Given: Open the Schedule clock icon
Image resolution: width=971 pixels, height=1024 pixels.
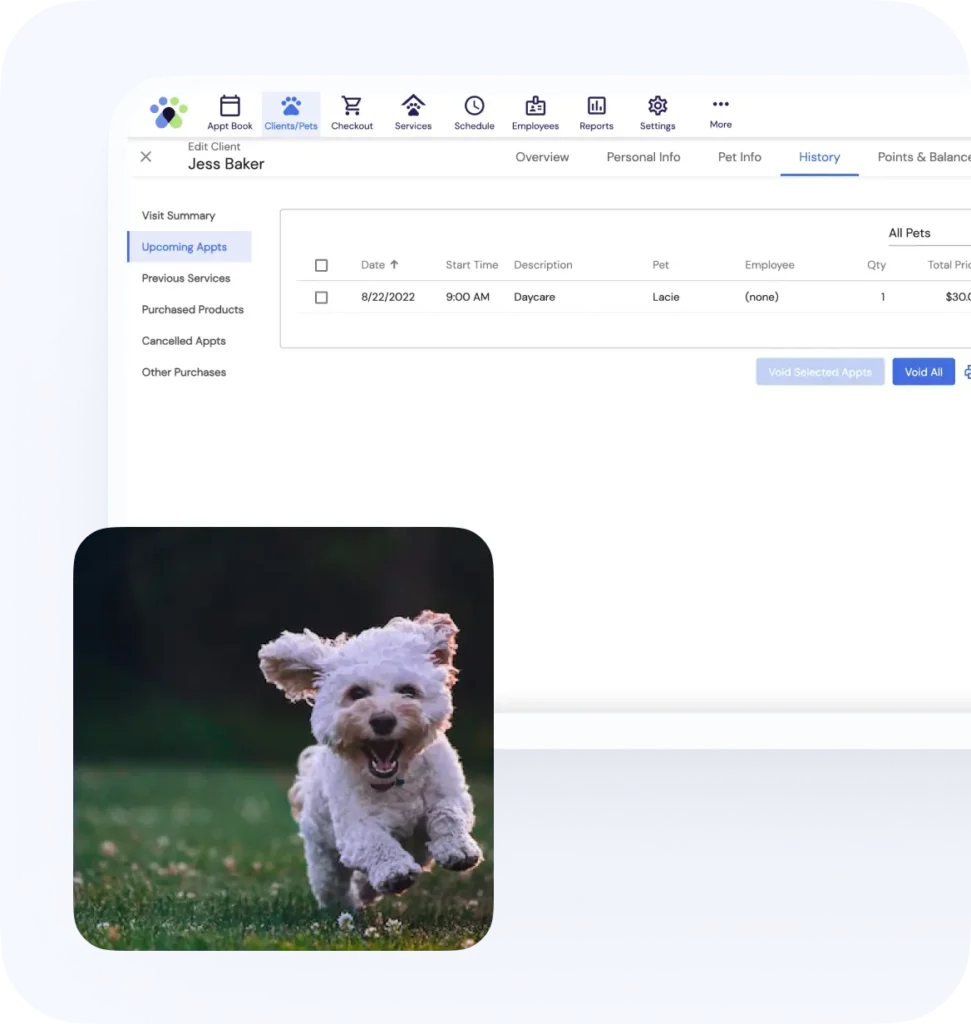Looking at the screenshot, I should point(474,106).
